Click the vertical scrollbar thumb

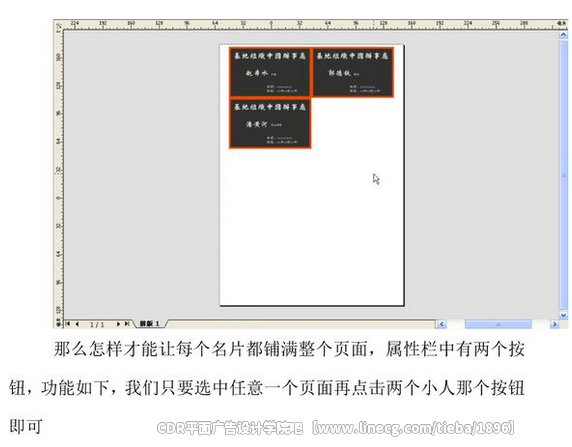pyautogui.click(x=563, y=175)
